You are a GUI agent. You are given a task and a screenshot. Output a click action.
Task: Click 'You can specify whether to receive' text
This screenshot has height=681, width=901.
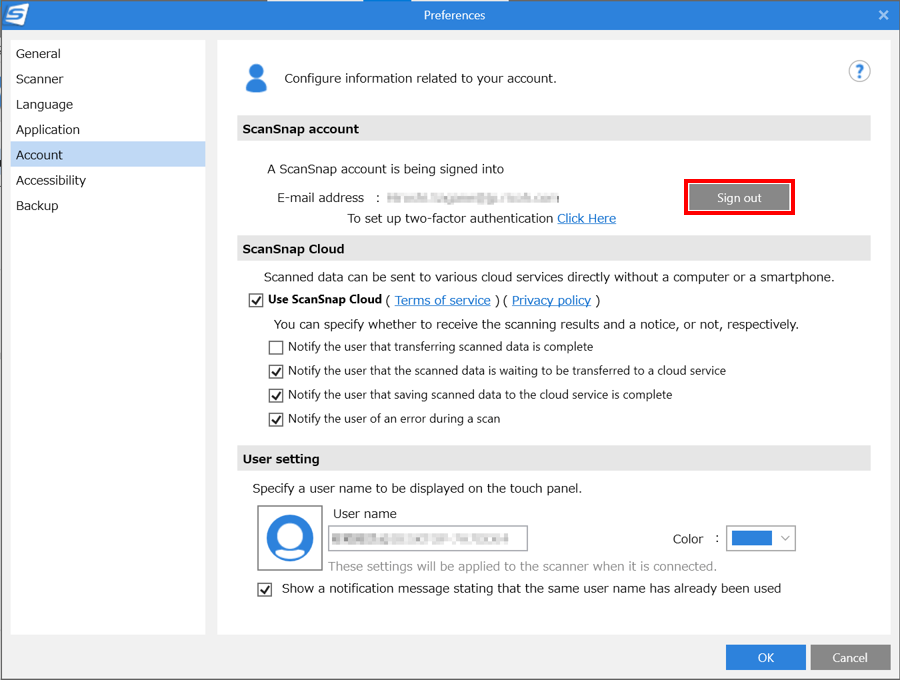536,324
